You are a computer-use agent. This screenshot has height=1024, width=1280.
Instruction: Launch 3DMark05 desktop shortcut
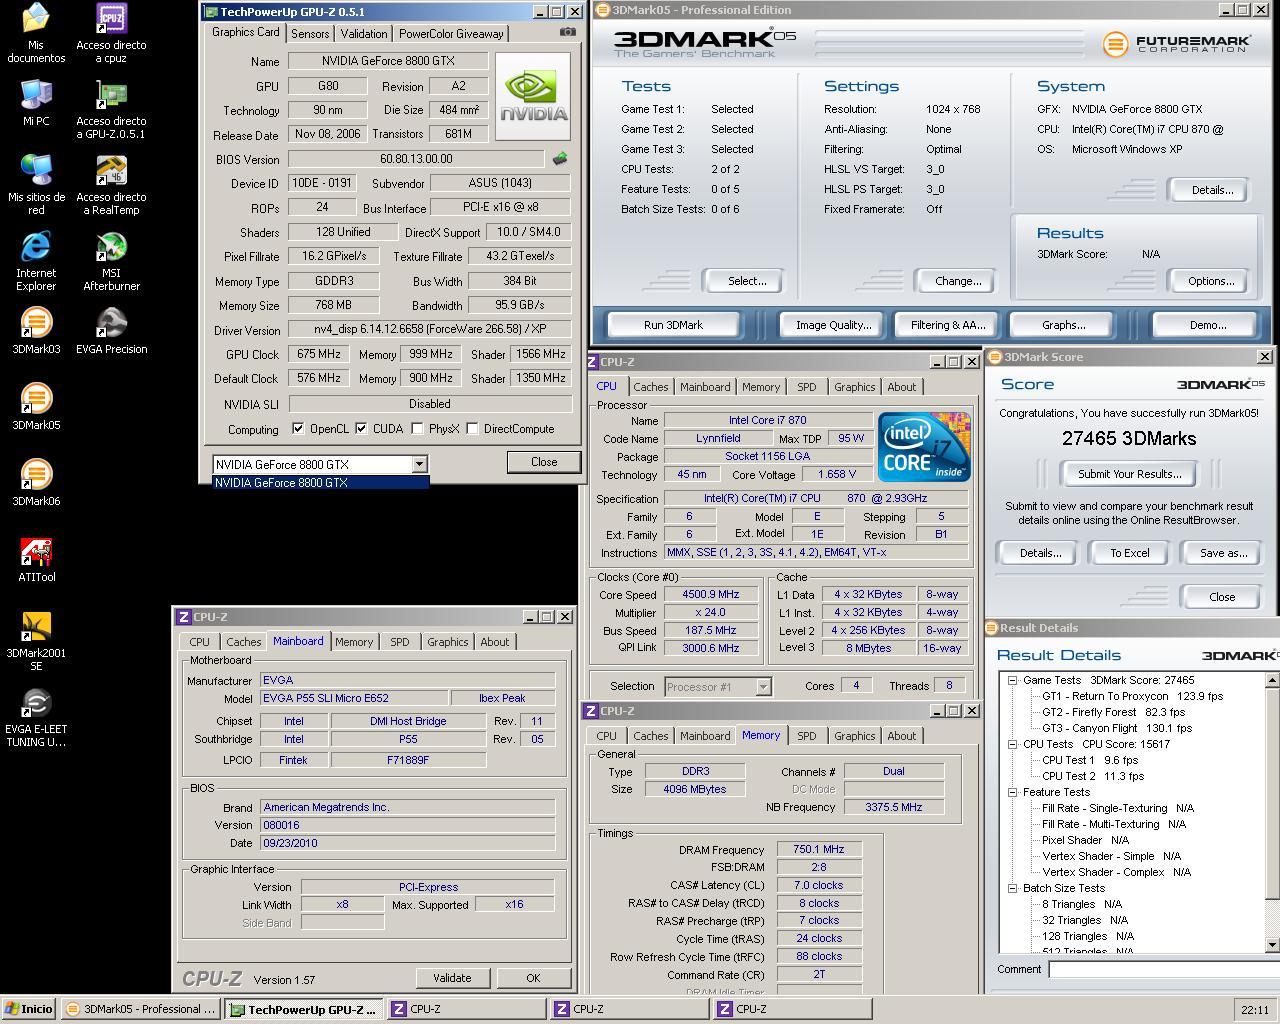[36, 407]
